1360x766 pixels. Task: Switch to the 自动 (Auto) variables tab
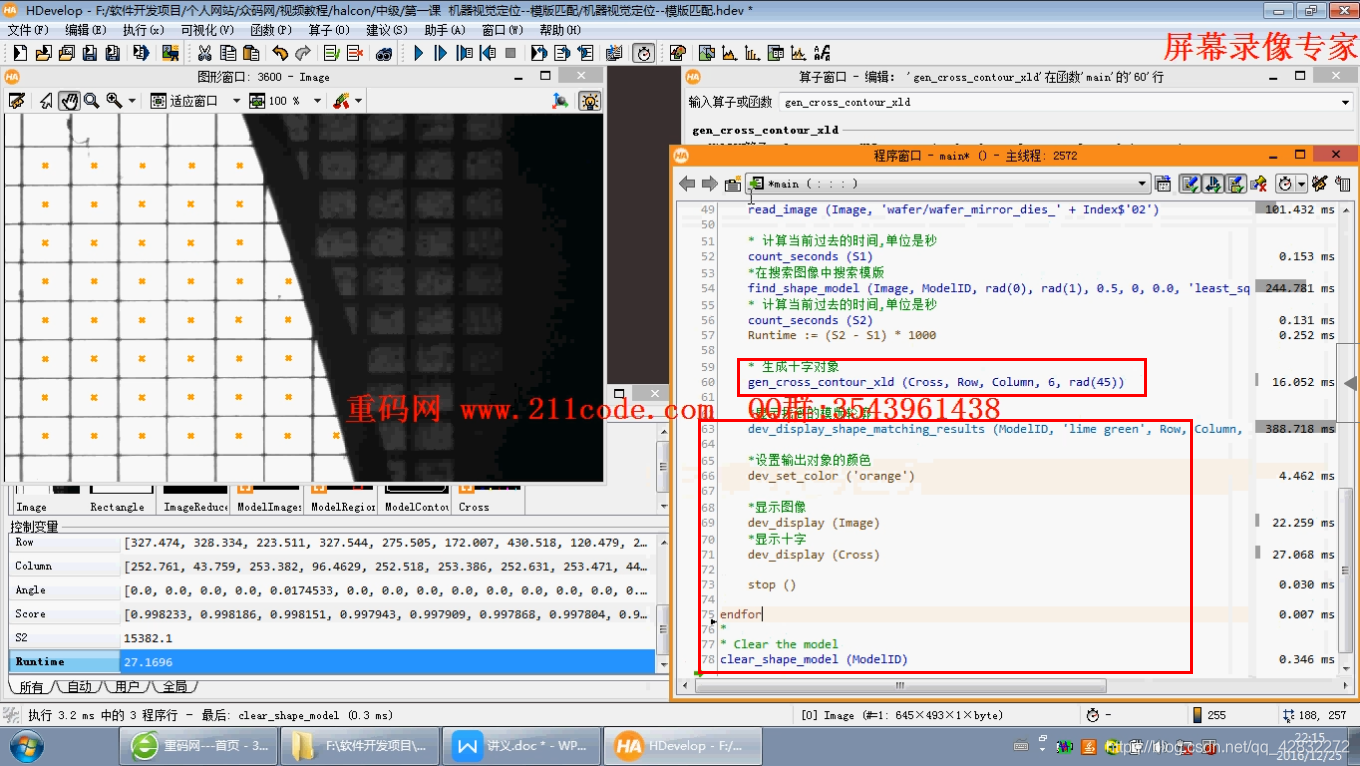click(79, 687)
